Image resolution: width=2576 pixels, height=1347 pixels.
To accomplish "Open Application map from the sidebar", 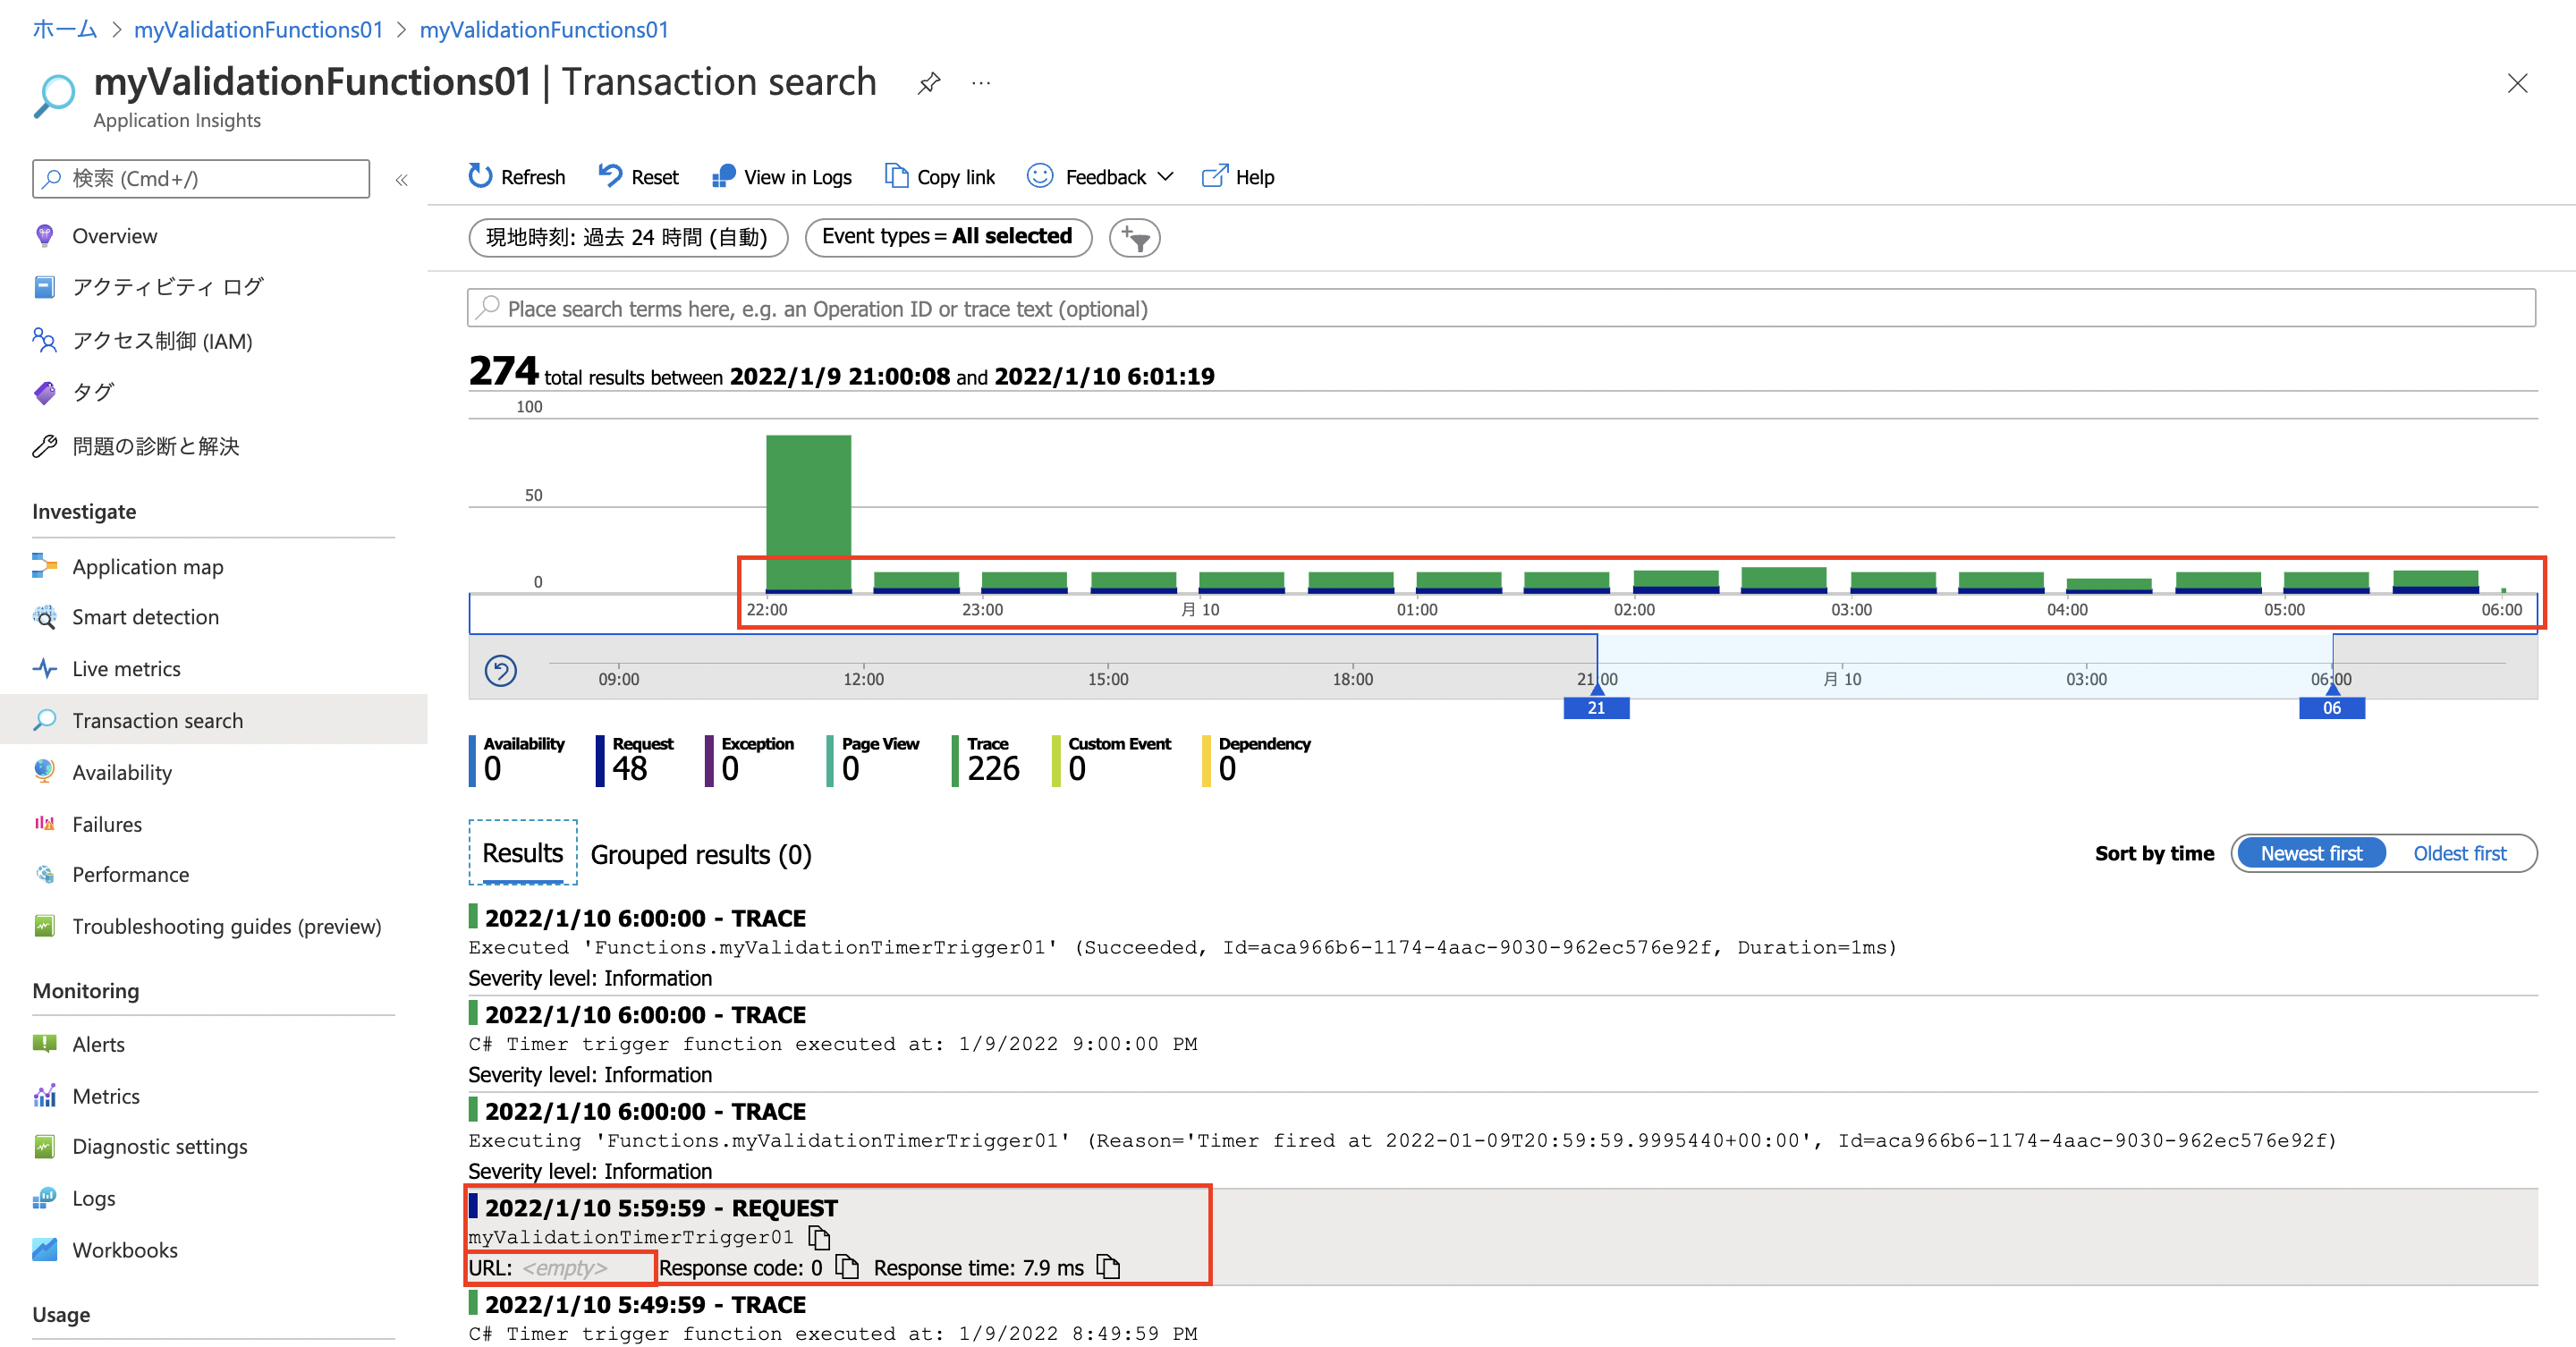I will [x=147, y=566].
